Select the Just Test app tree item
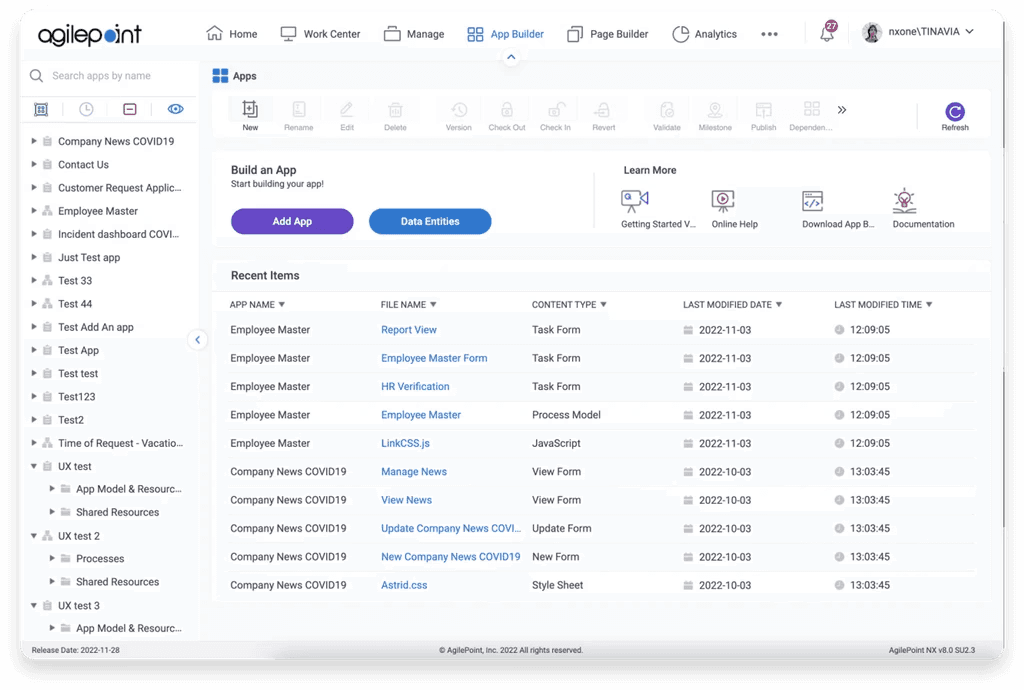Image resolution: width=1024 pixels, height=690 pixels. pos(89,257)
